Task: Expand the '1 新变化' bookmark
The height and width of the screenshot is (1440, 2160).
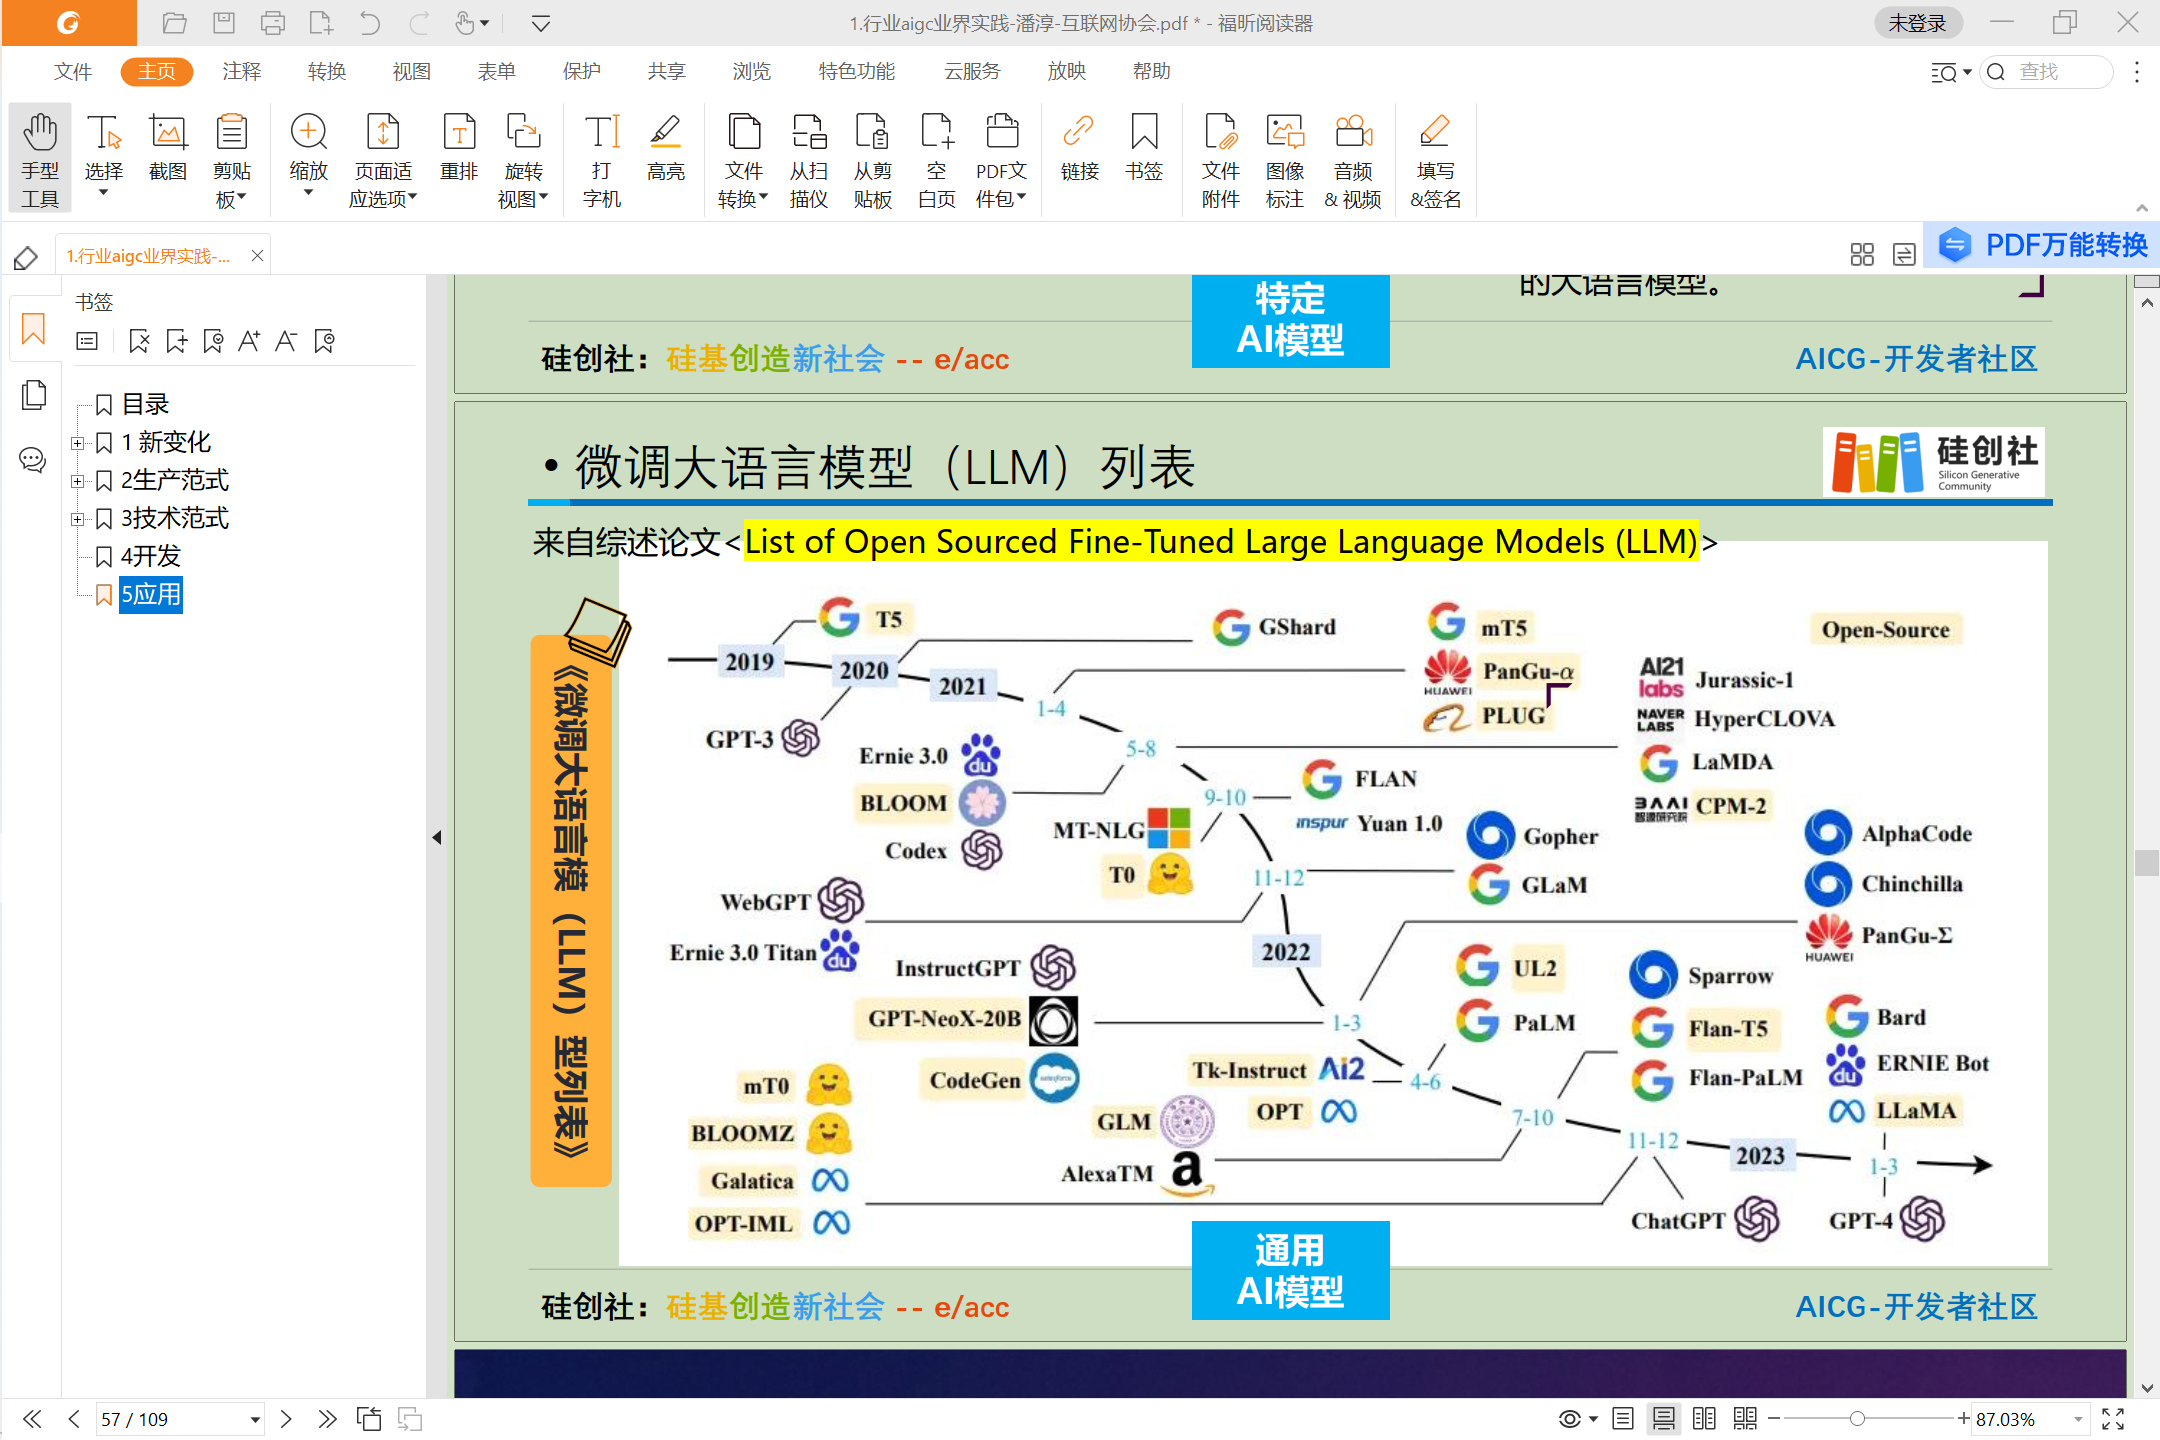Action: (x=77, y=442)
